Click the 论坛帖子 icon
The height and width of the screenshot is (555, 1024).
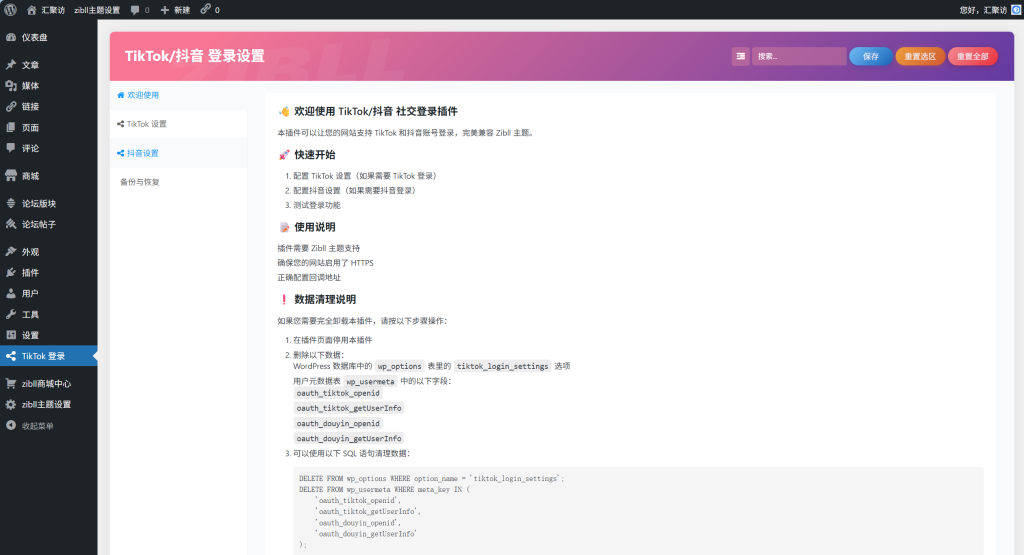tap(11, 224)
